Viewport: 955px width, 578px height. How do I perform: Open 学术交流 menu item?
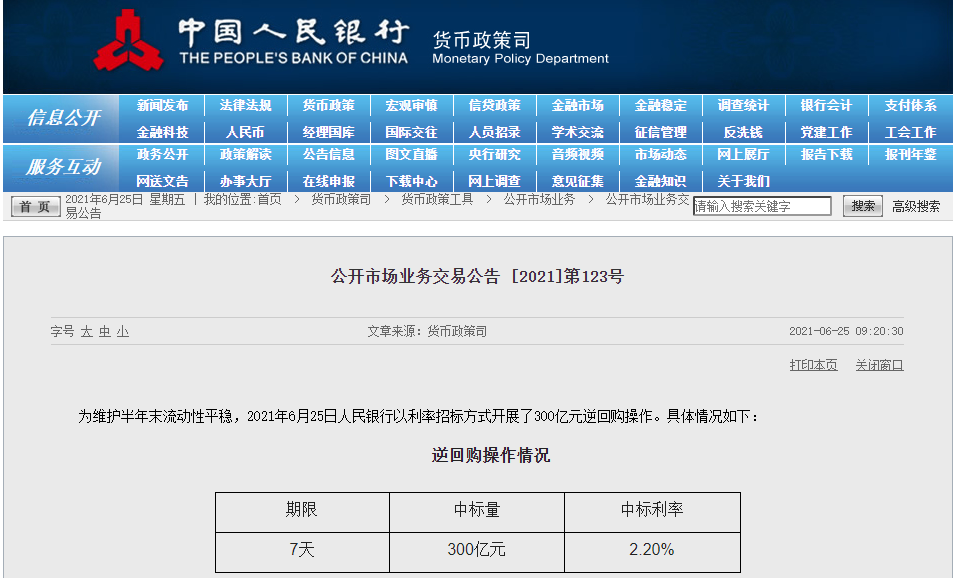577,132
